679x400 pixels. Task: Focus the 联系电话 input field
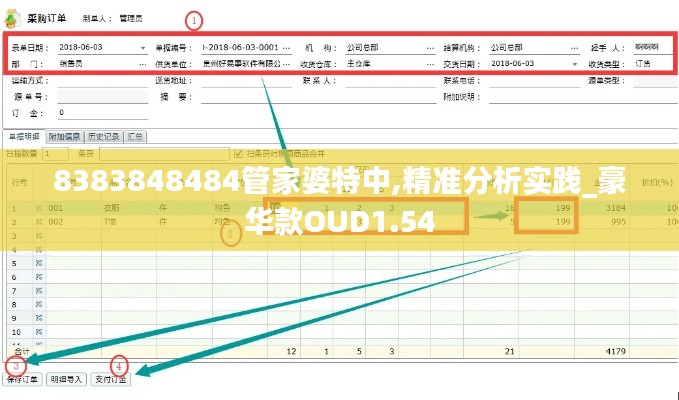534,81
